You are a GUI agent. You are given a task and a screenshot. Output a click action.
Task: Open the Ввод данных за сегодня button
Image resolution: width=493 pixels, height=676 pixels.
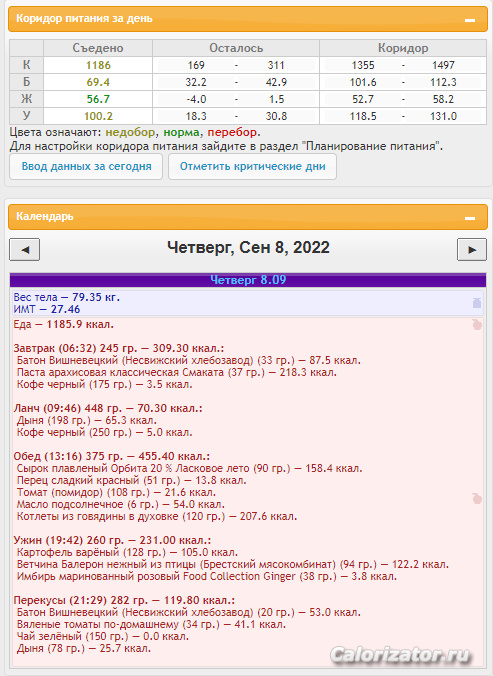[x=86, y=166]
